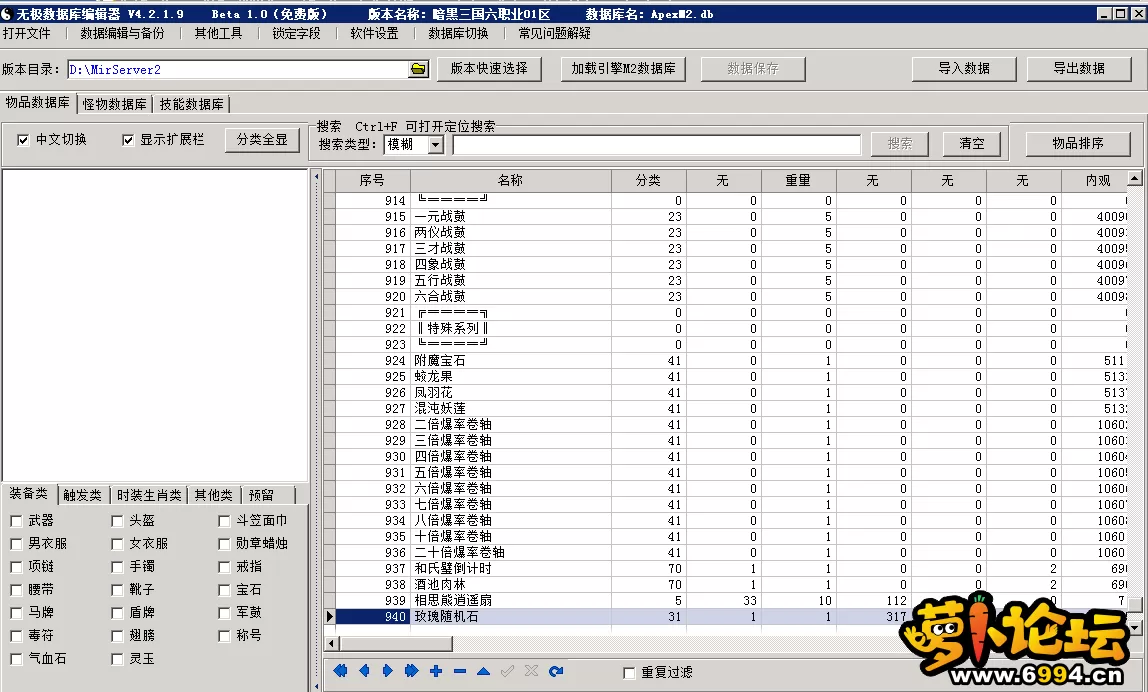Jump to first record navigator icon
The image size is (1148, 692).
pos(340,671)
